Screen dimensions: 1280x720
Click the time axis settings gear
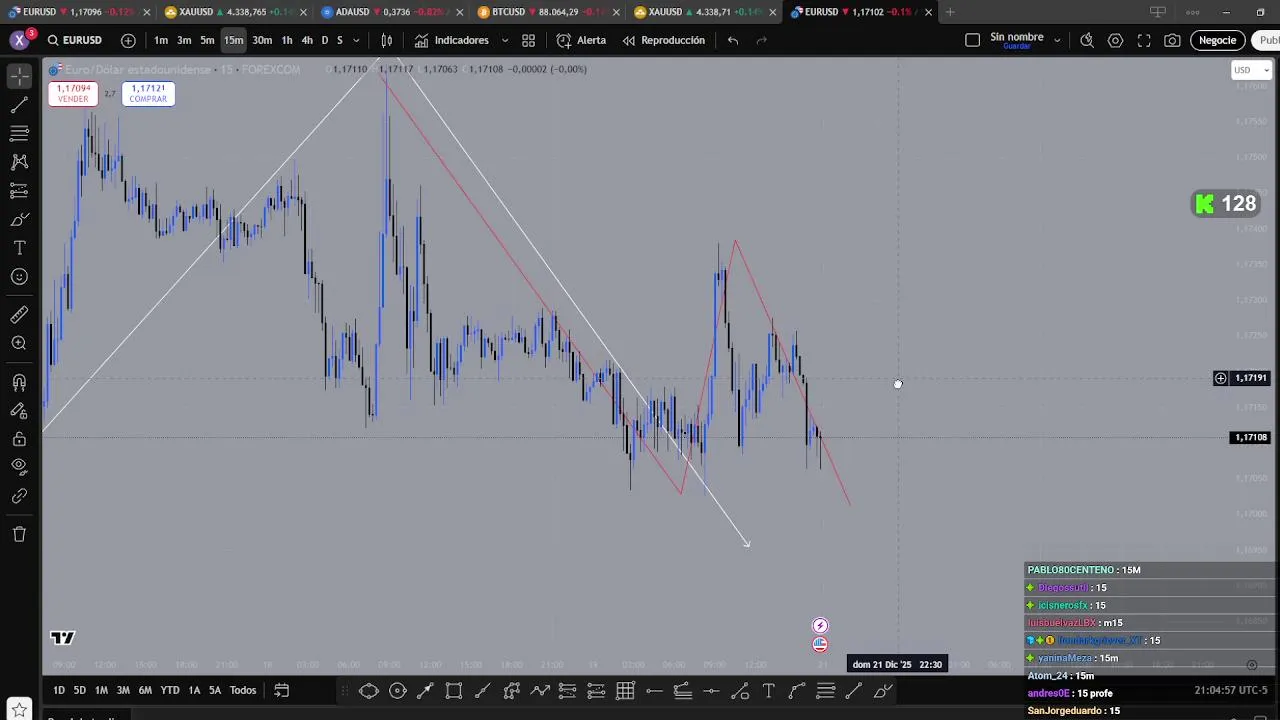[1251, 665]
